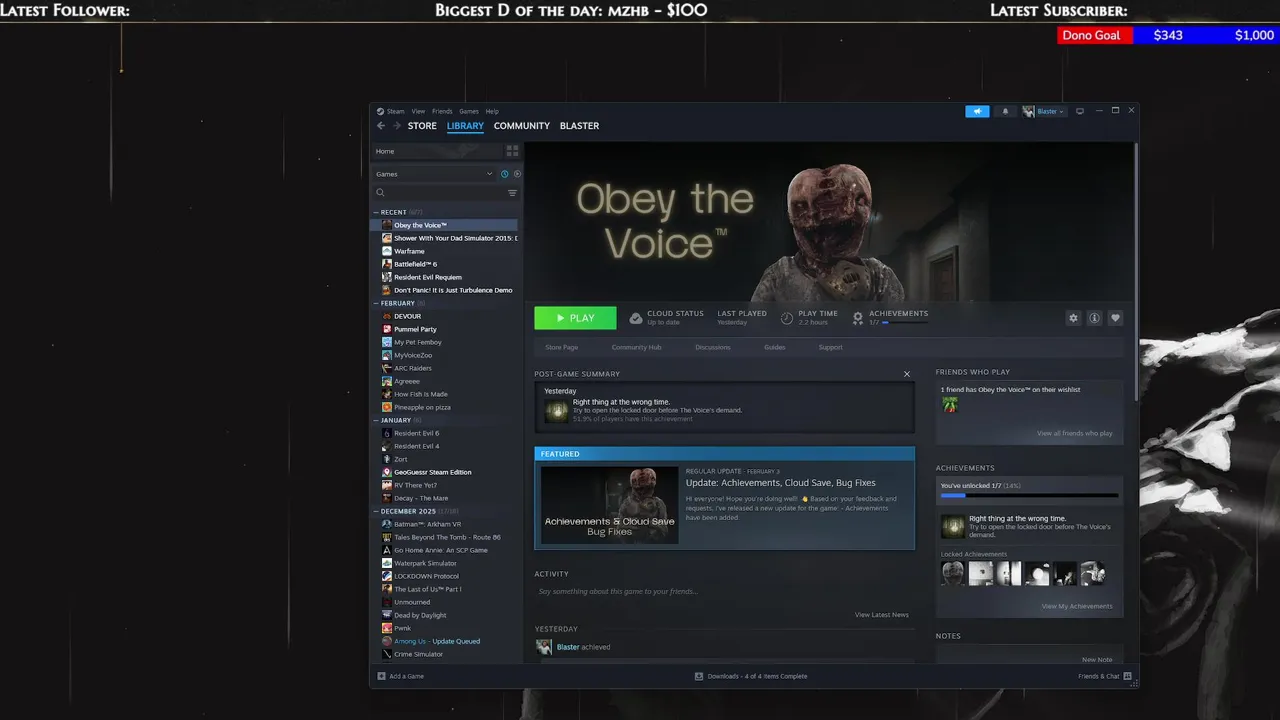Click the cloud status icon
Image resolution: width=1280 pixels, height=720 pixels.
(x=636, y=318)
